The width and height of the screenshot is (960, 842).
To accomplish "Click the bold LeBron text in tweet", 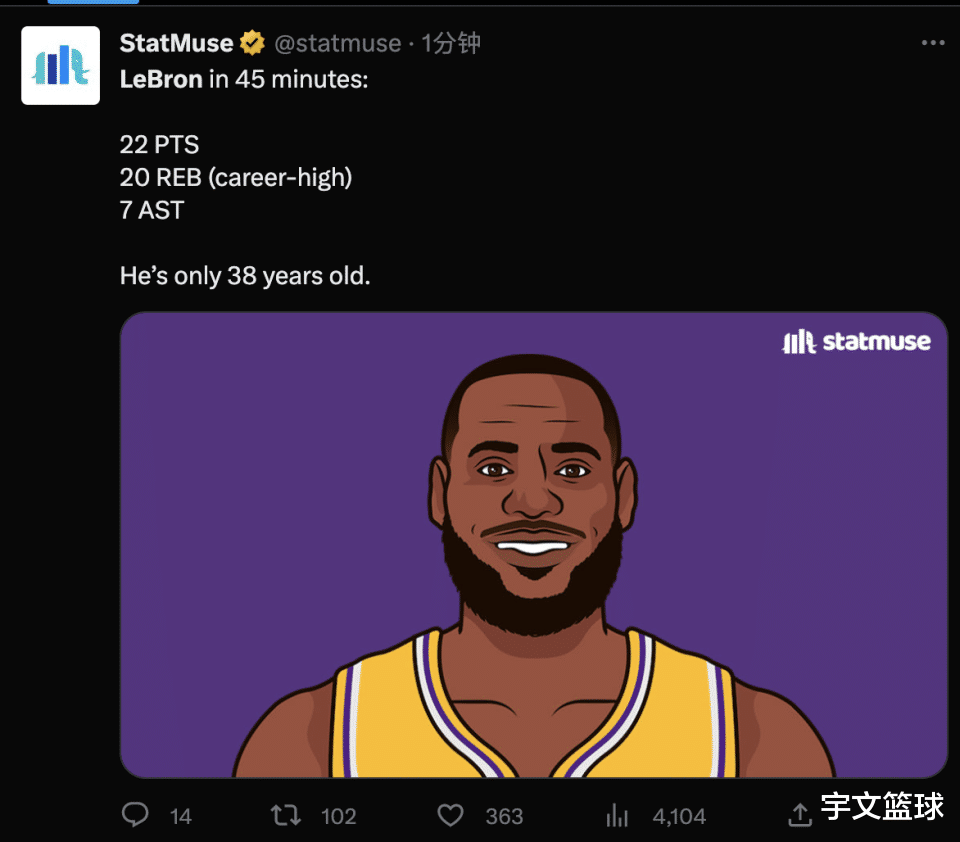I will [x=161, y=79].
